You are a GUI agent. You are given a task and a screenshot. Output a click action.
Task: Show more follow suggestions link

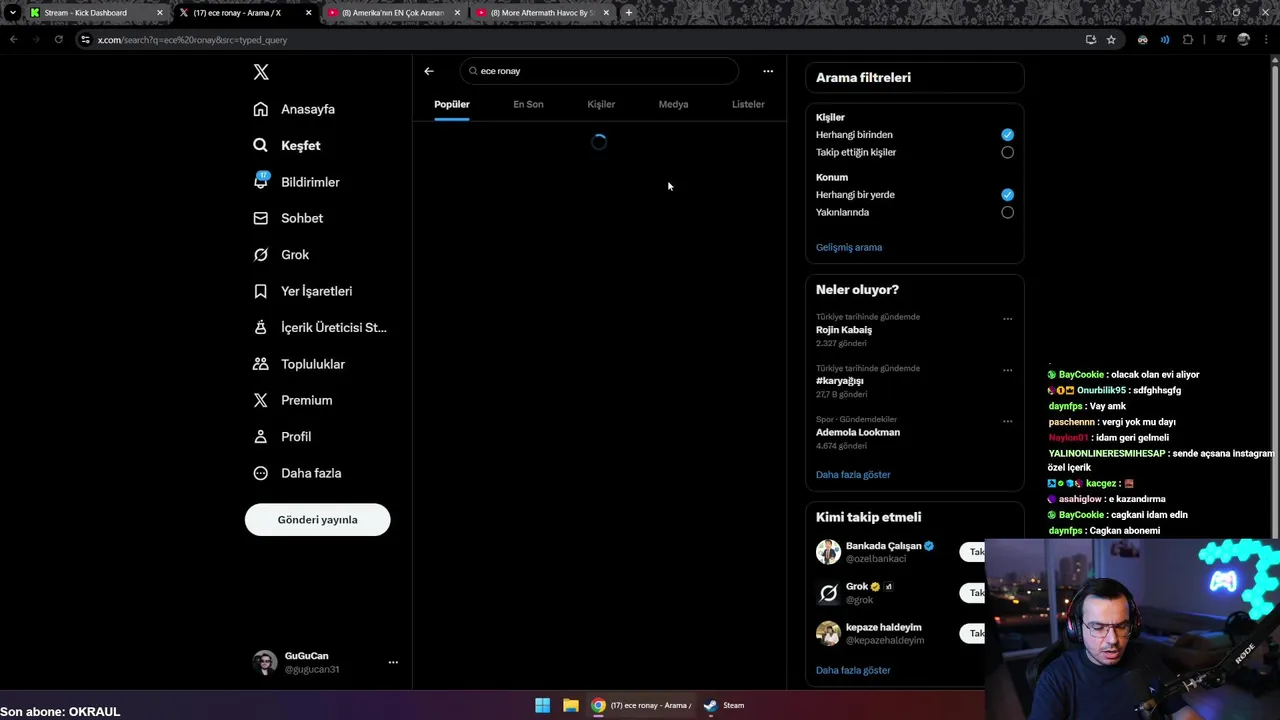853,670
